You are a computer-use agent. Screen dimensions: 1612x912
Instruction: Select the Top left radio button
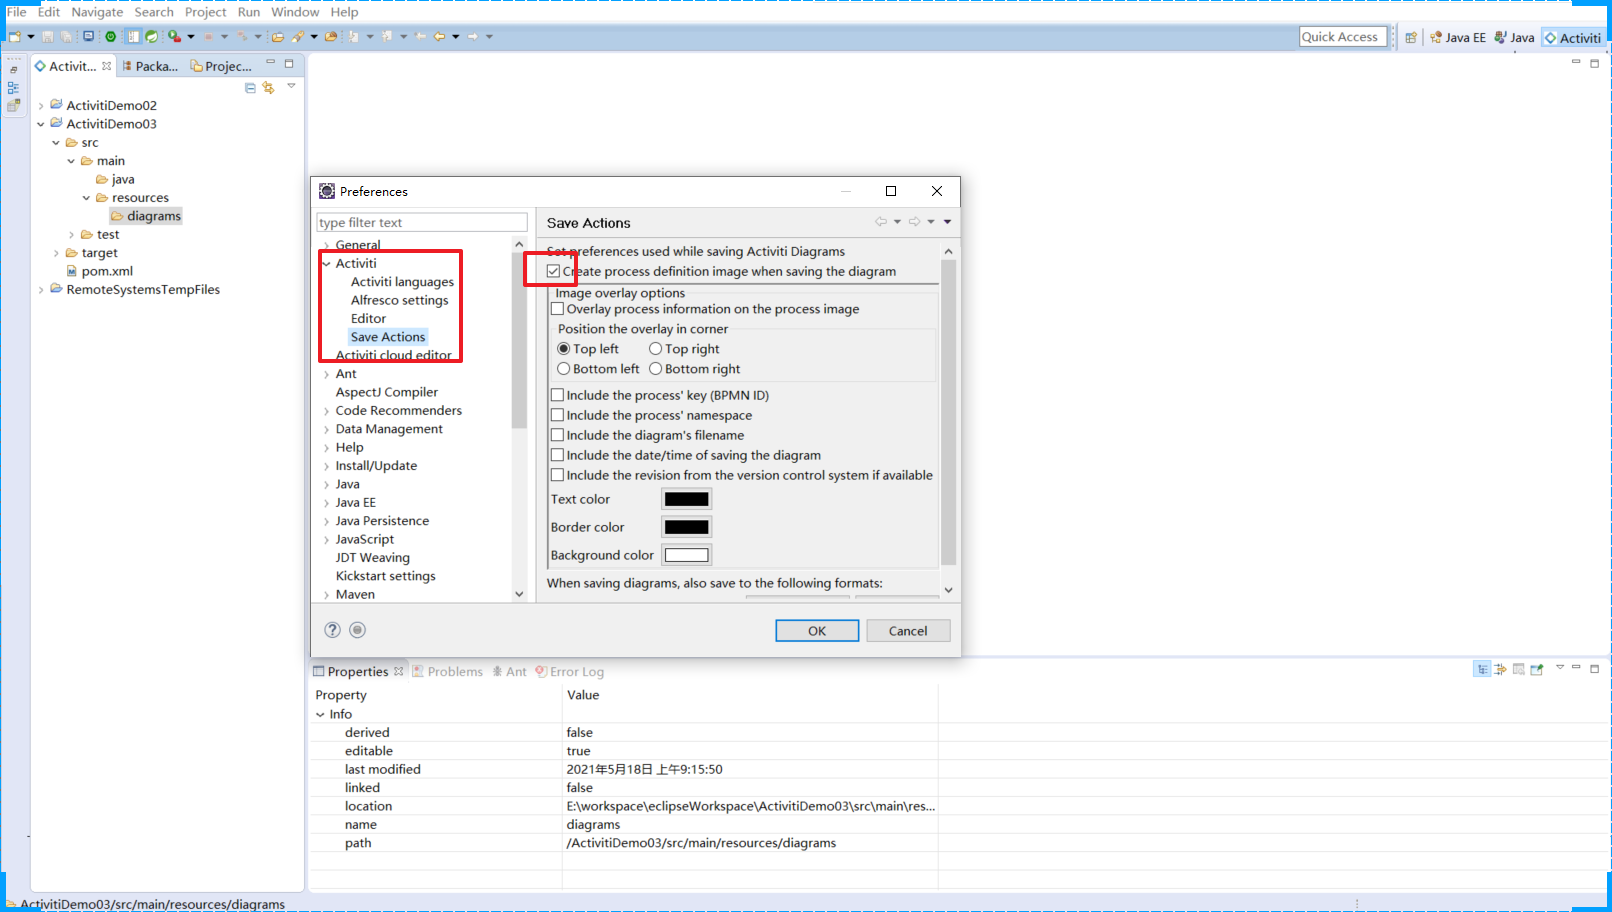click(564, 349)
